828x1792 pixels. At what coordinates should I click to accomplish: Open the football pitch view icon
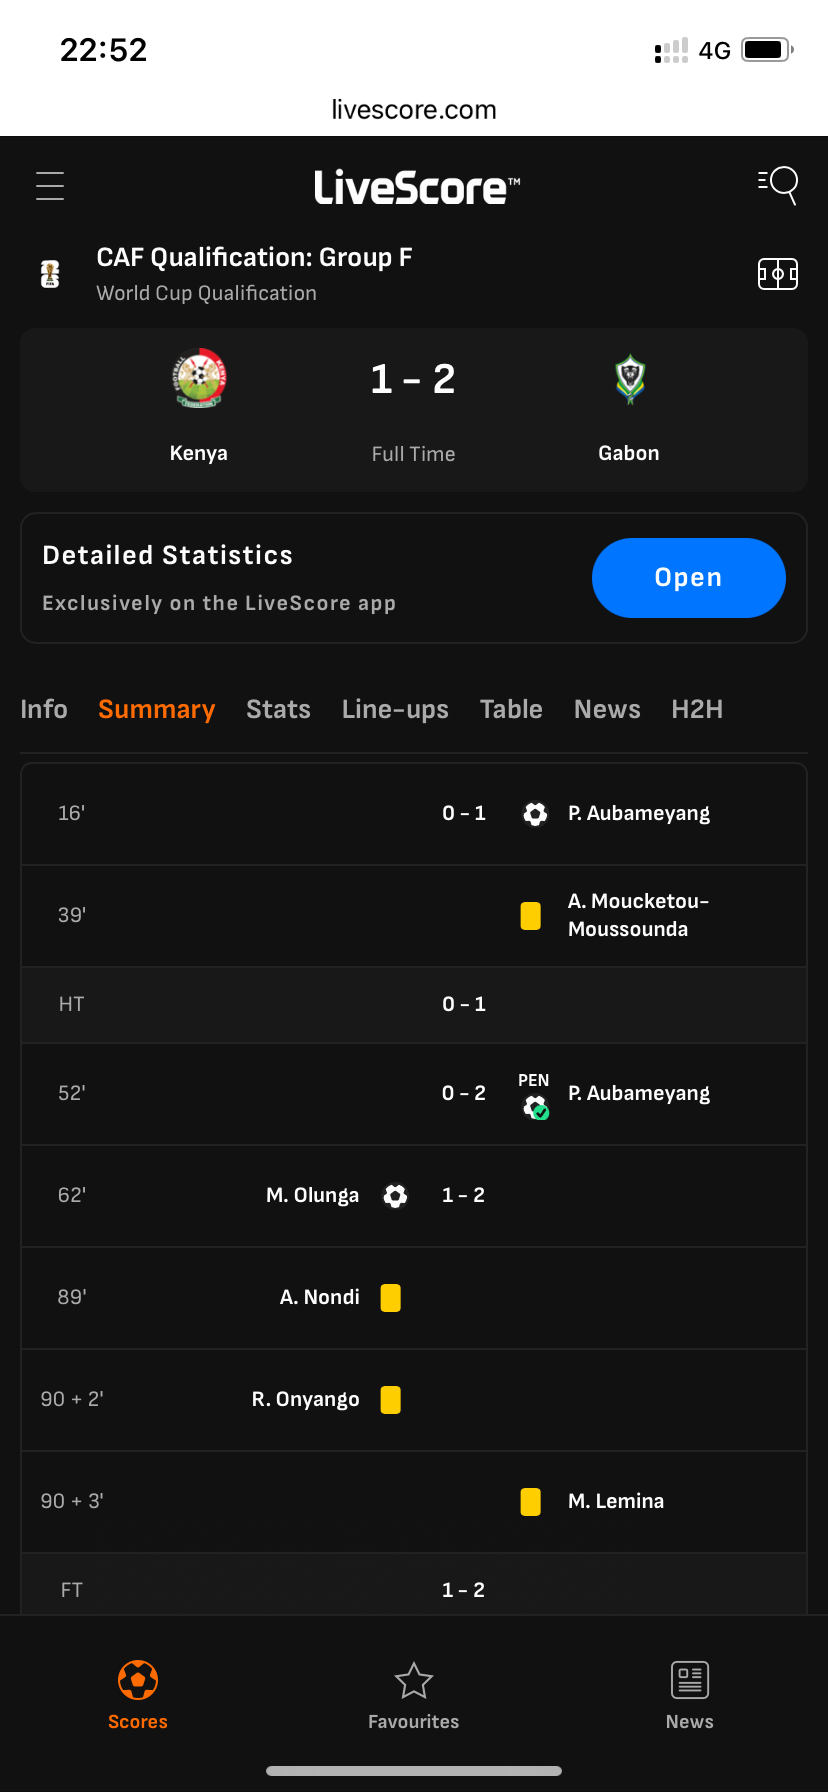coord(778,274)
